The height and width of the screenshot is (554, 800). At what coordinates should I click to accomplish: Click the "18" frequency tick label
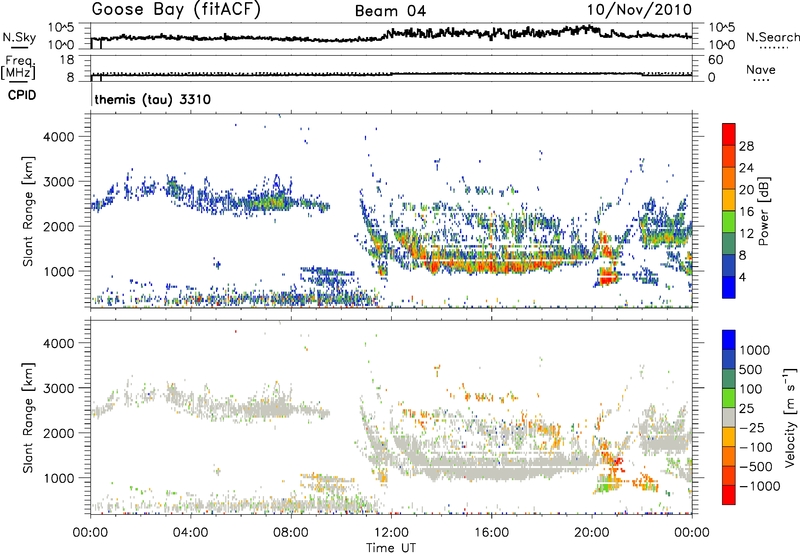point(66,60)
